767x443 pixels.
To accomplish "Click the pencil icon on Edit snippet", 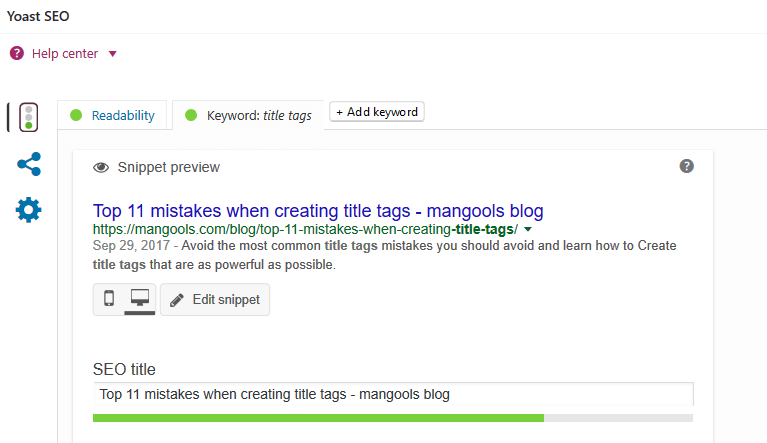I will 177,299.
